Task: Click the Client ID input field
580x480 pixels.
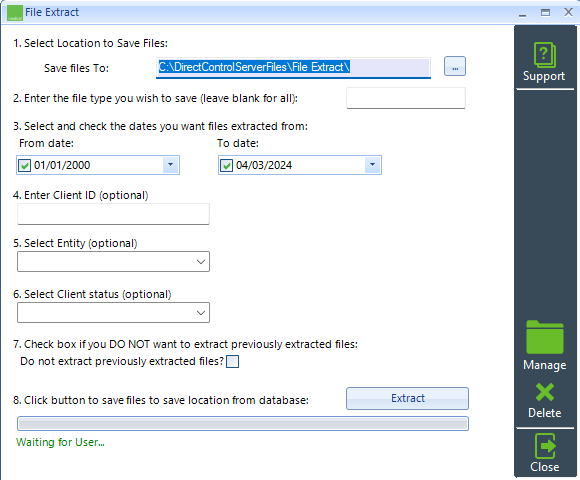Action: click(x=113, y=214)
